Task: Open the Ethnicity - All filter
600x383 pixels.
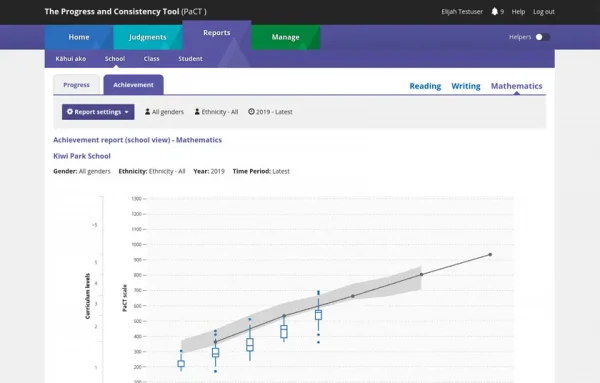Action: click(216, 112)
